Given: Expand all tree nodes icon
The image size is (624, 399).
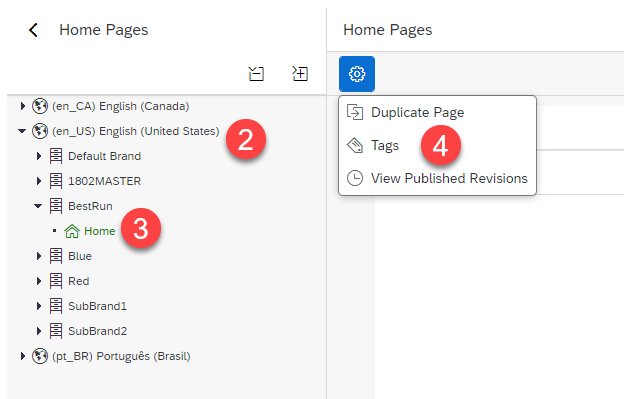Looking at the screenshot, I should [300, 74].
